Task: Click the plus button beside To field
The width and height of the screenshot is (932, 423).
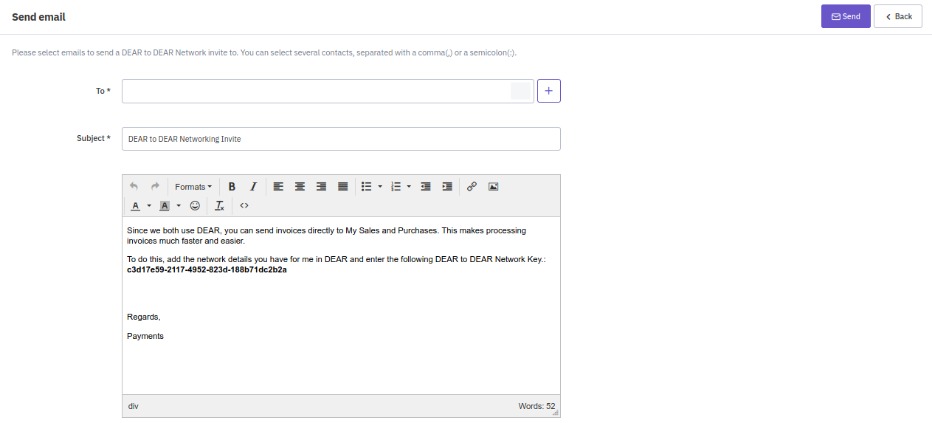Action: tap(549, 91)
